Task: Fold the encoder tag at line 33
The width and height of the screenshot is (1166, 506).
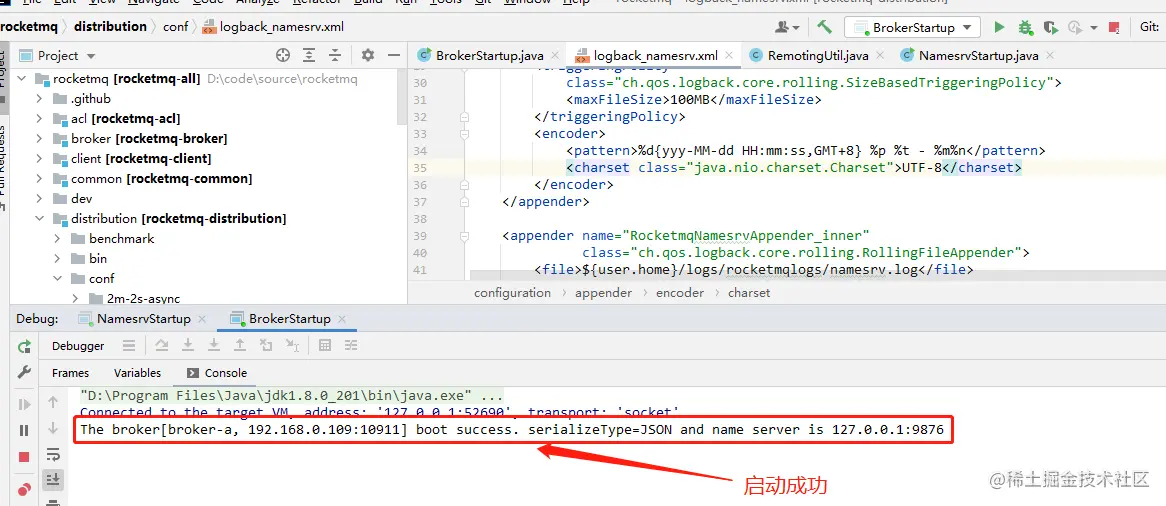Action: (x=465, y=134)
